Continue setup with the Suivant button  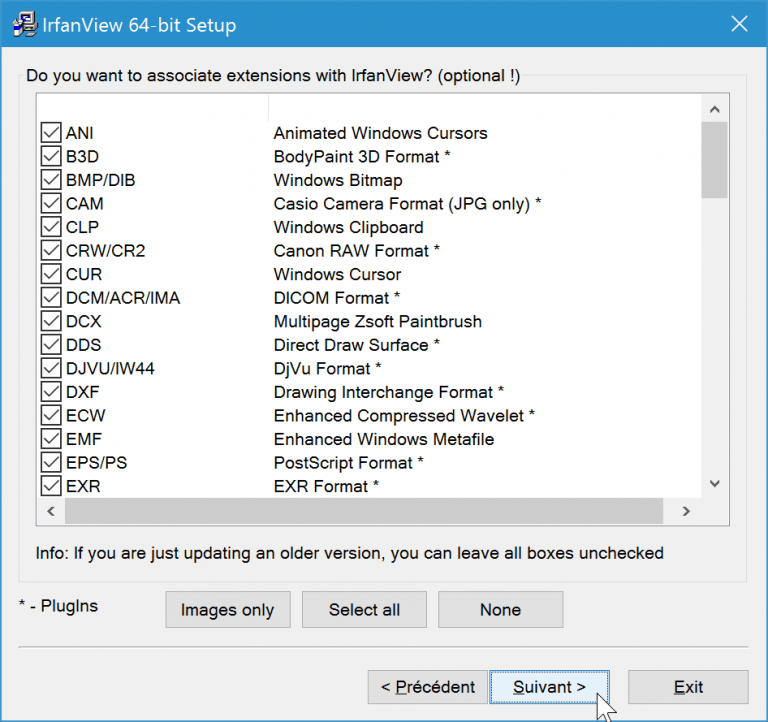(549, 687)
